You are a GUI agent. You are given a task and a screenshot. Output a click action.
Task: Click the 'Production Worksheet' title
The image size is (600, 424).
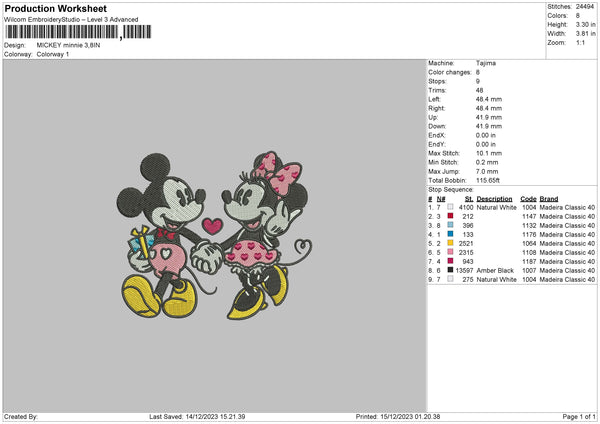coord(55,8)
